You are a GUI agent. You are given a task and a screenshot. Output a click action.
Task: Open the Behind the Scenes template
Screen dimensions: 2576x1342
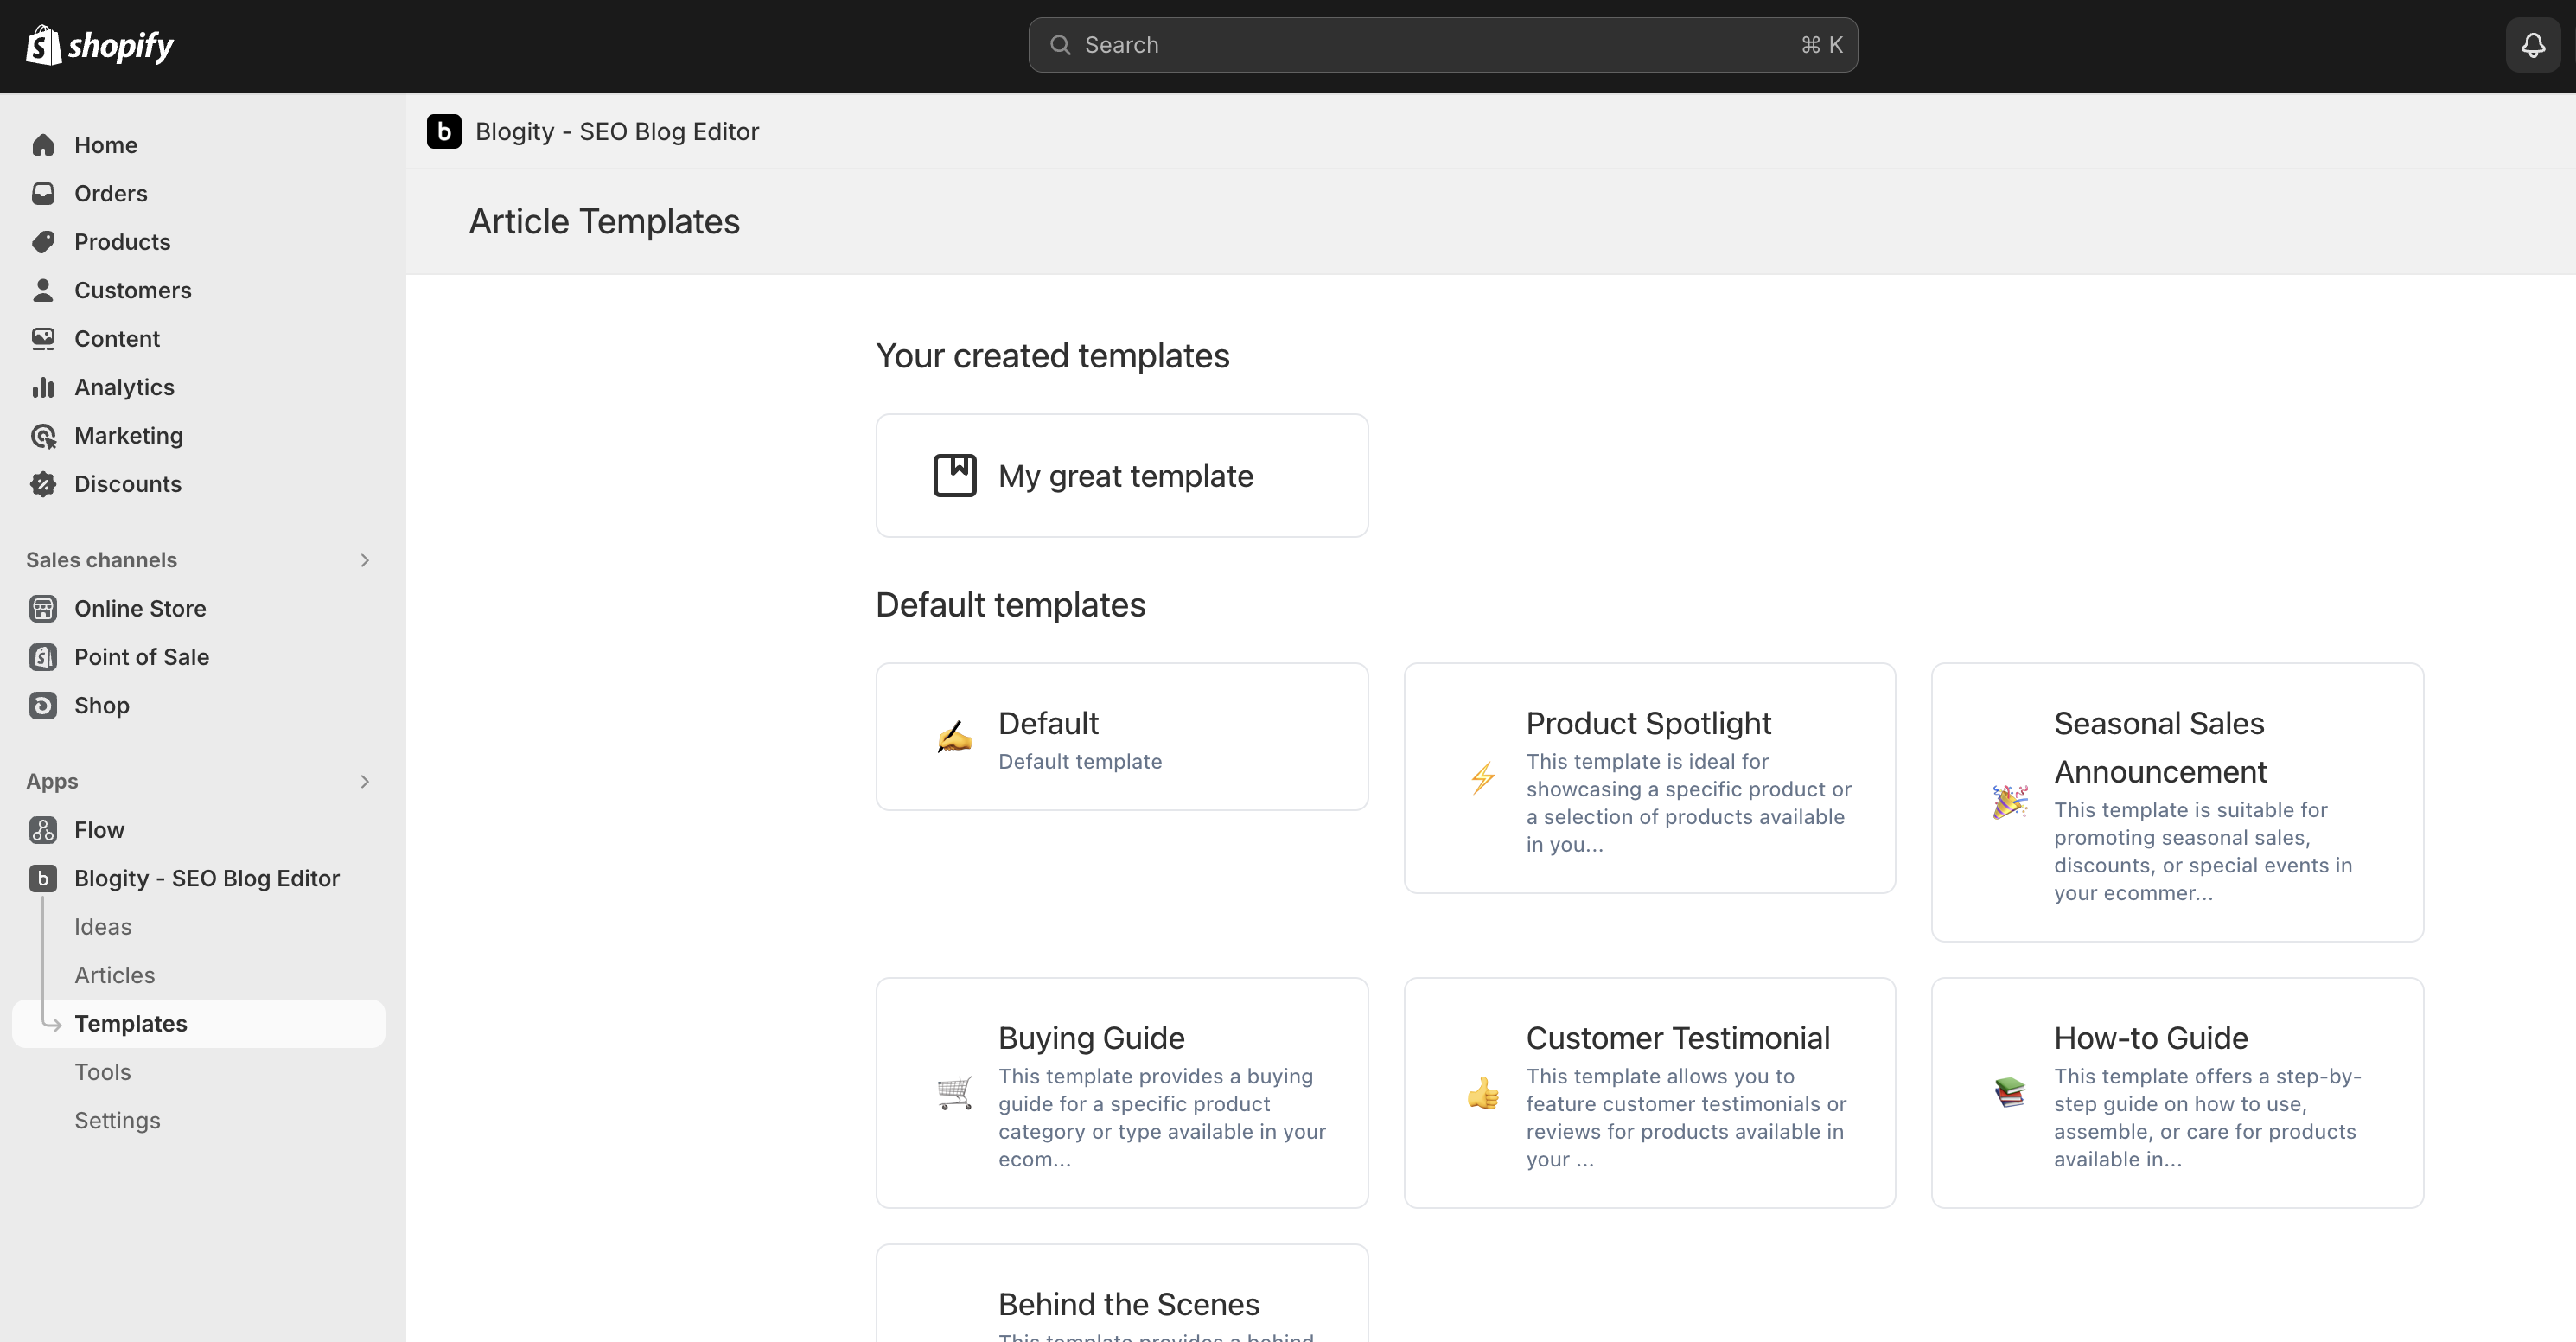1122,1293
